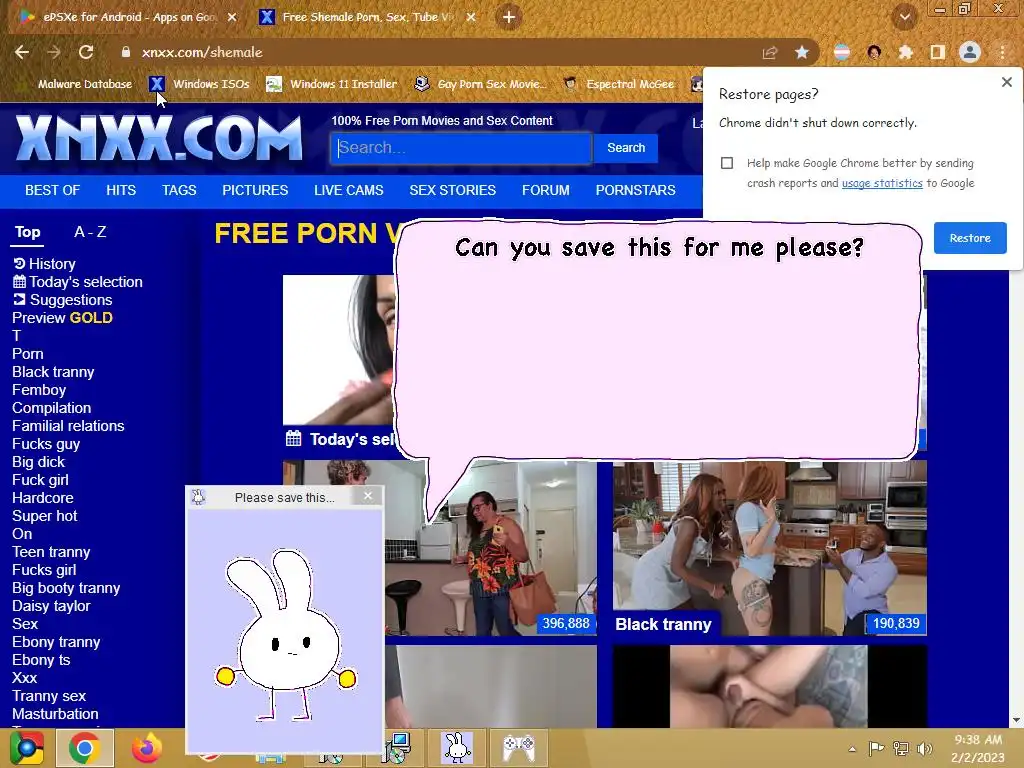
Task: Toggle the Chrome side panel
Action: [x=938, y=52]
